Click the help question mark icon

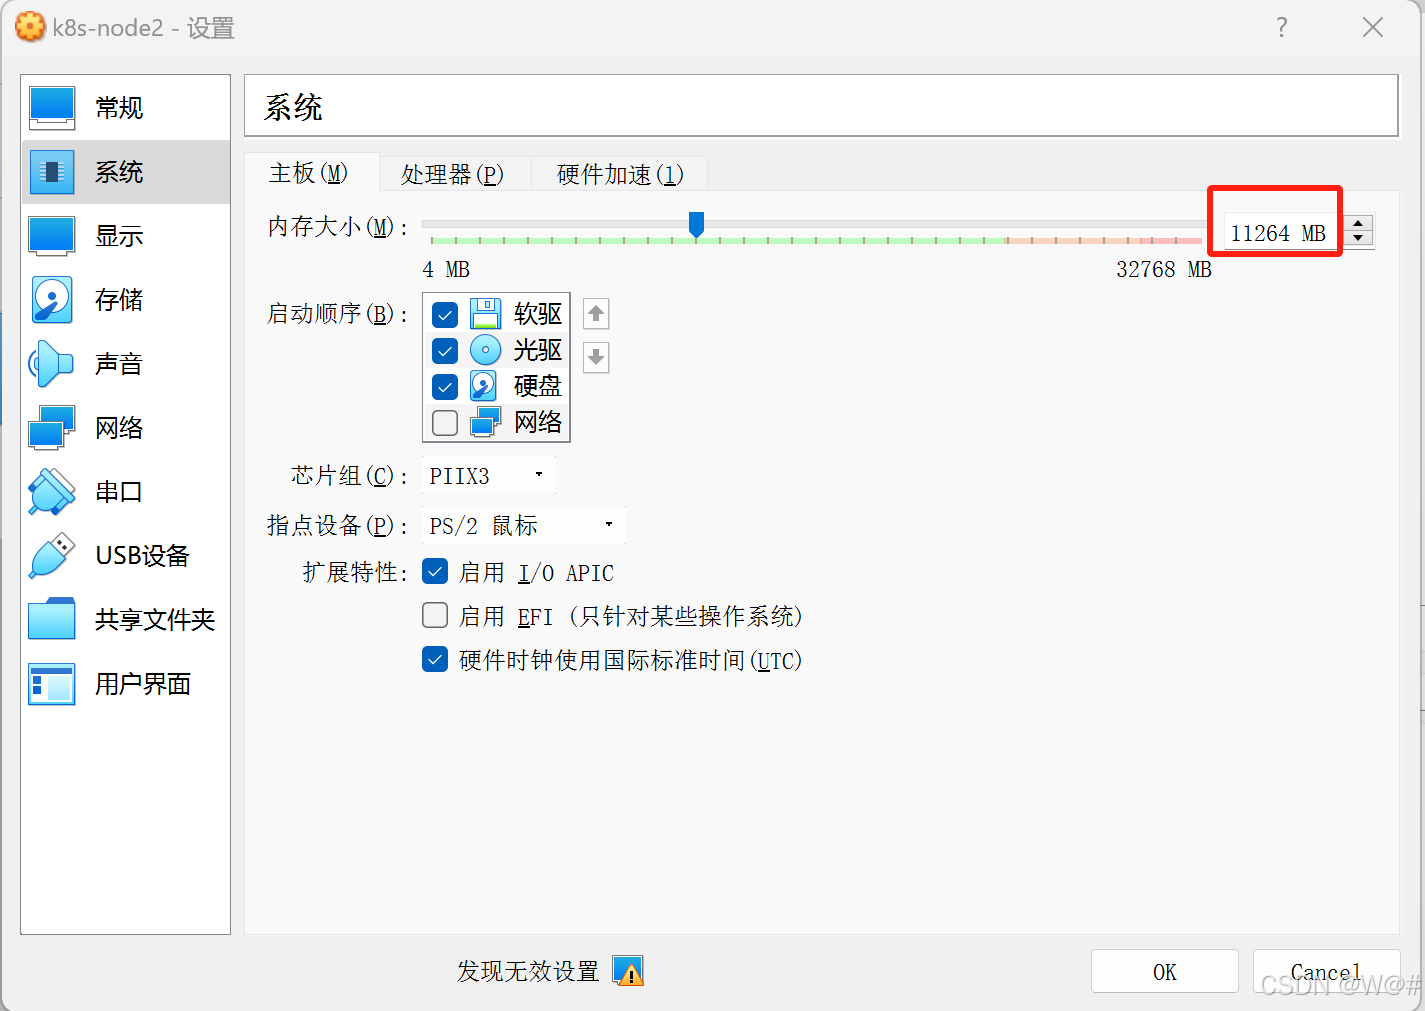pos(1282,28)
